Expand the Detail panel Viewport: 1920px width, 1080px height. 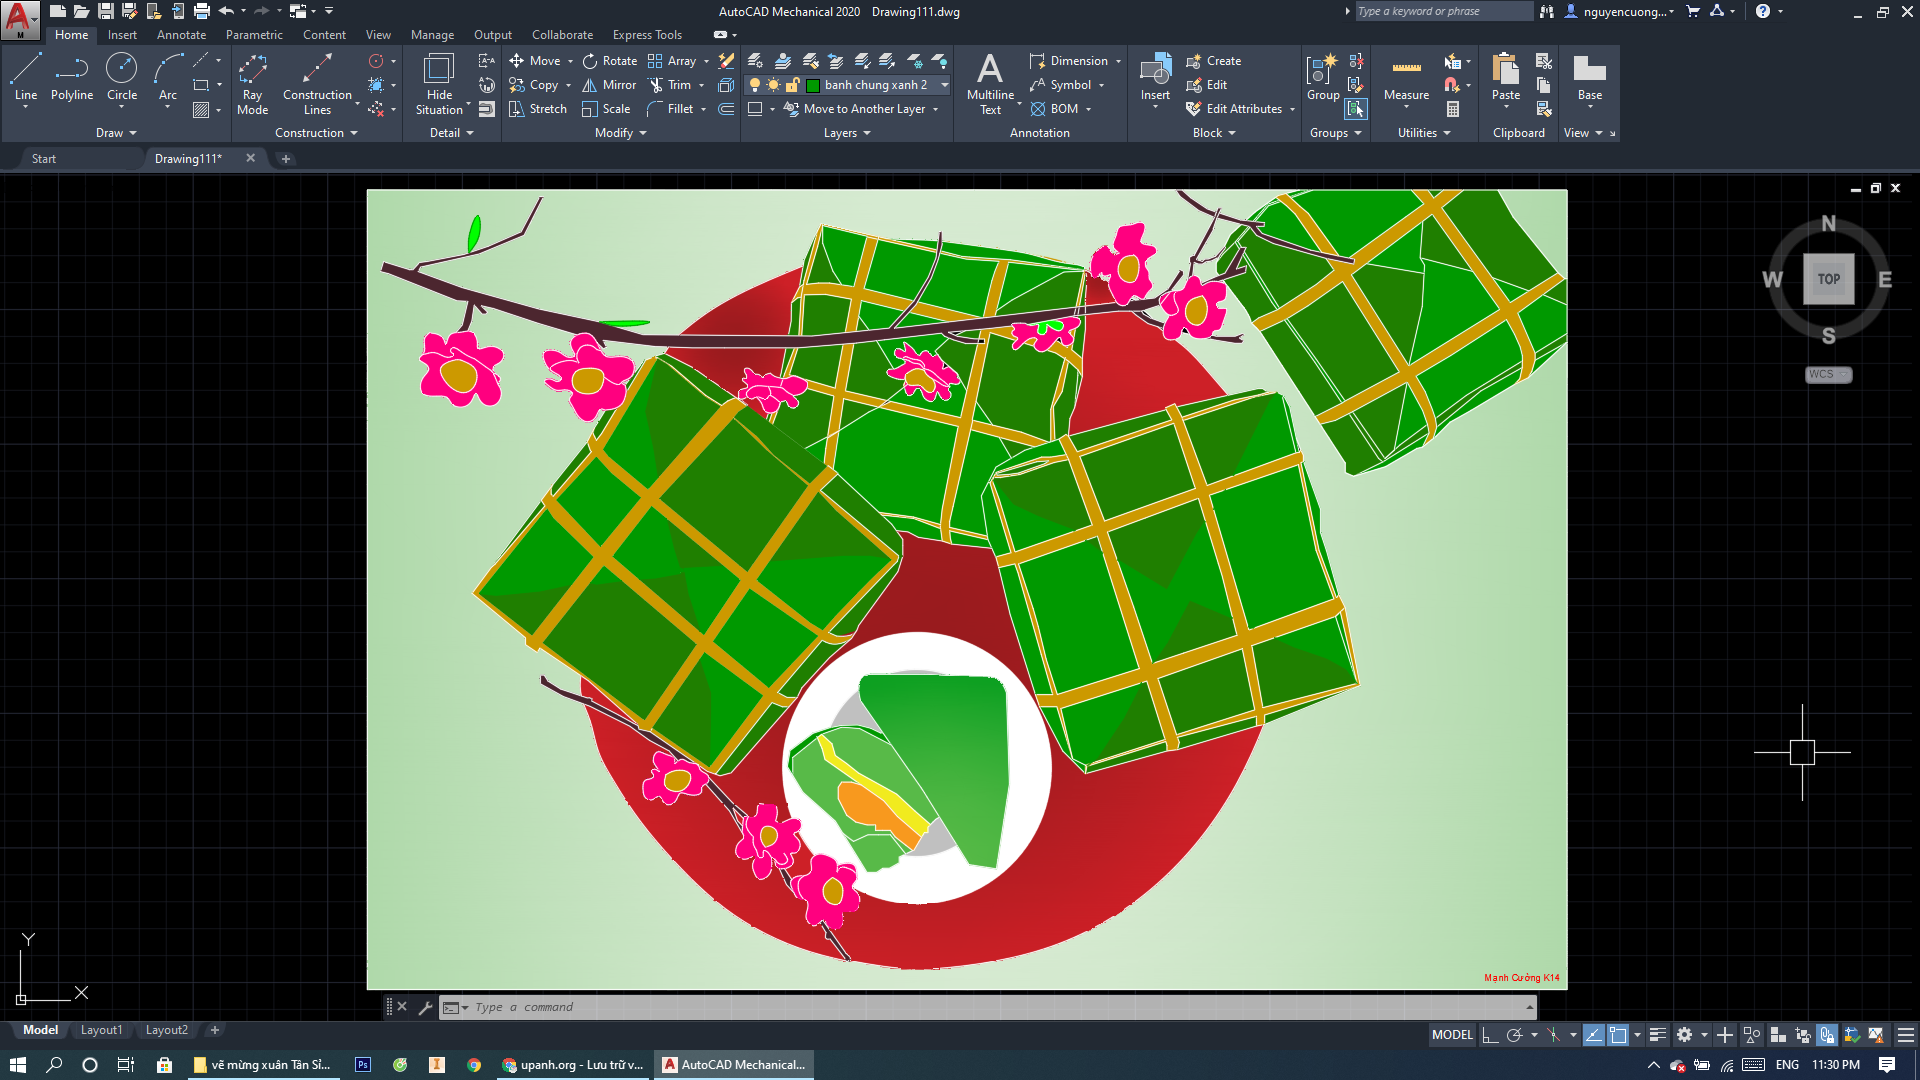(x=452, y=133)
